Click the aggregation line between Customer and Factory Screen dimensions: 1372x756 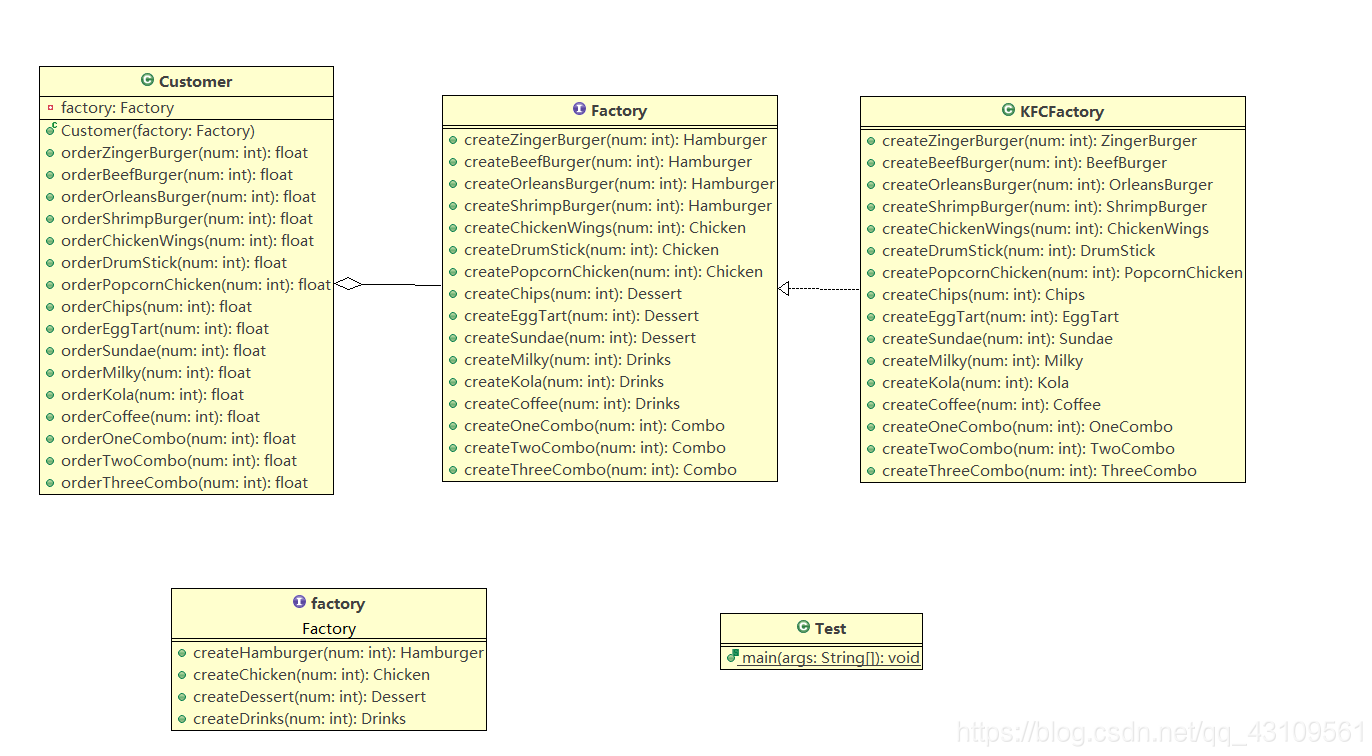[402, 285]
